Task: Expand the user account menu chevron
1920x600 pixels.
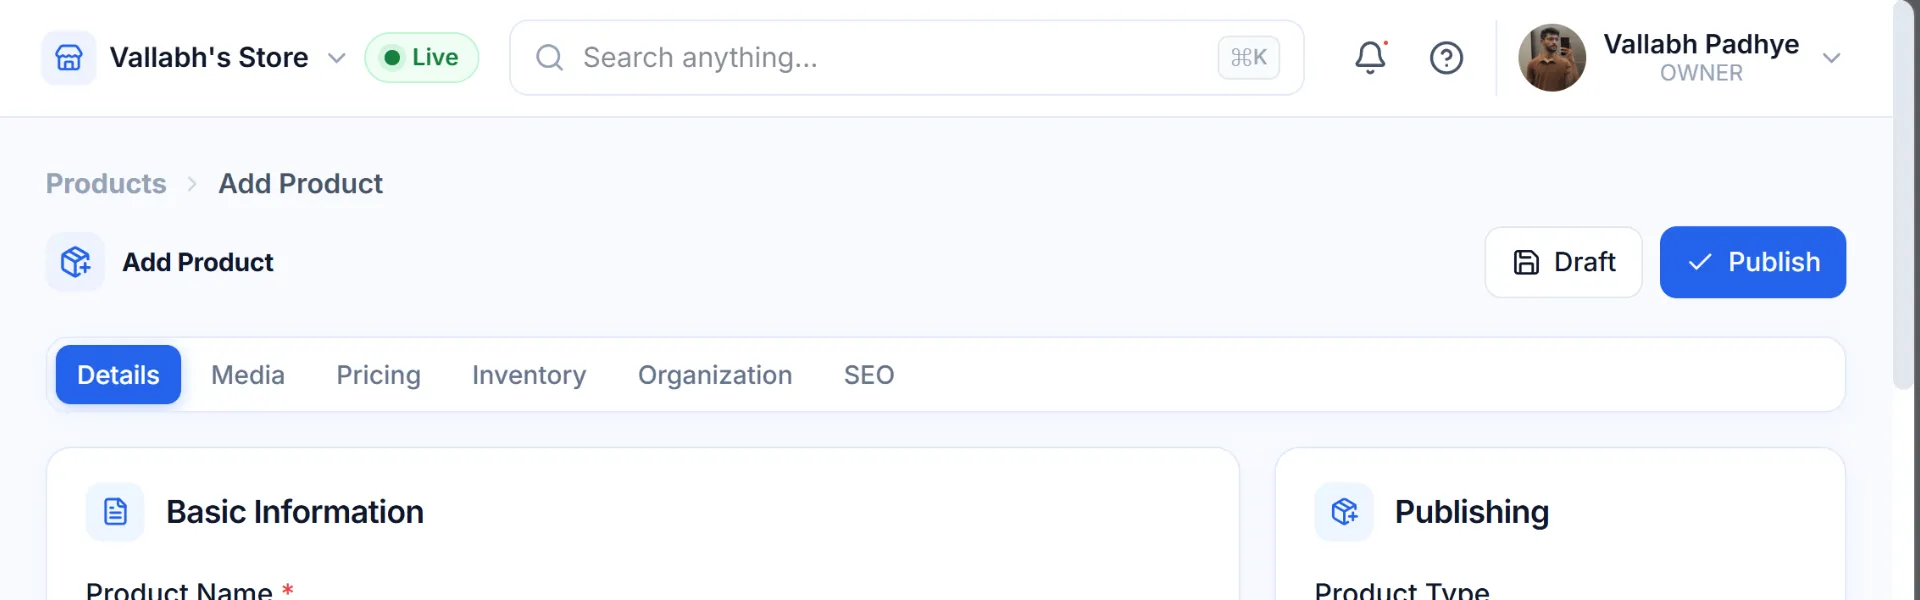Action: (x=1832, y=58)
